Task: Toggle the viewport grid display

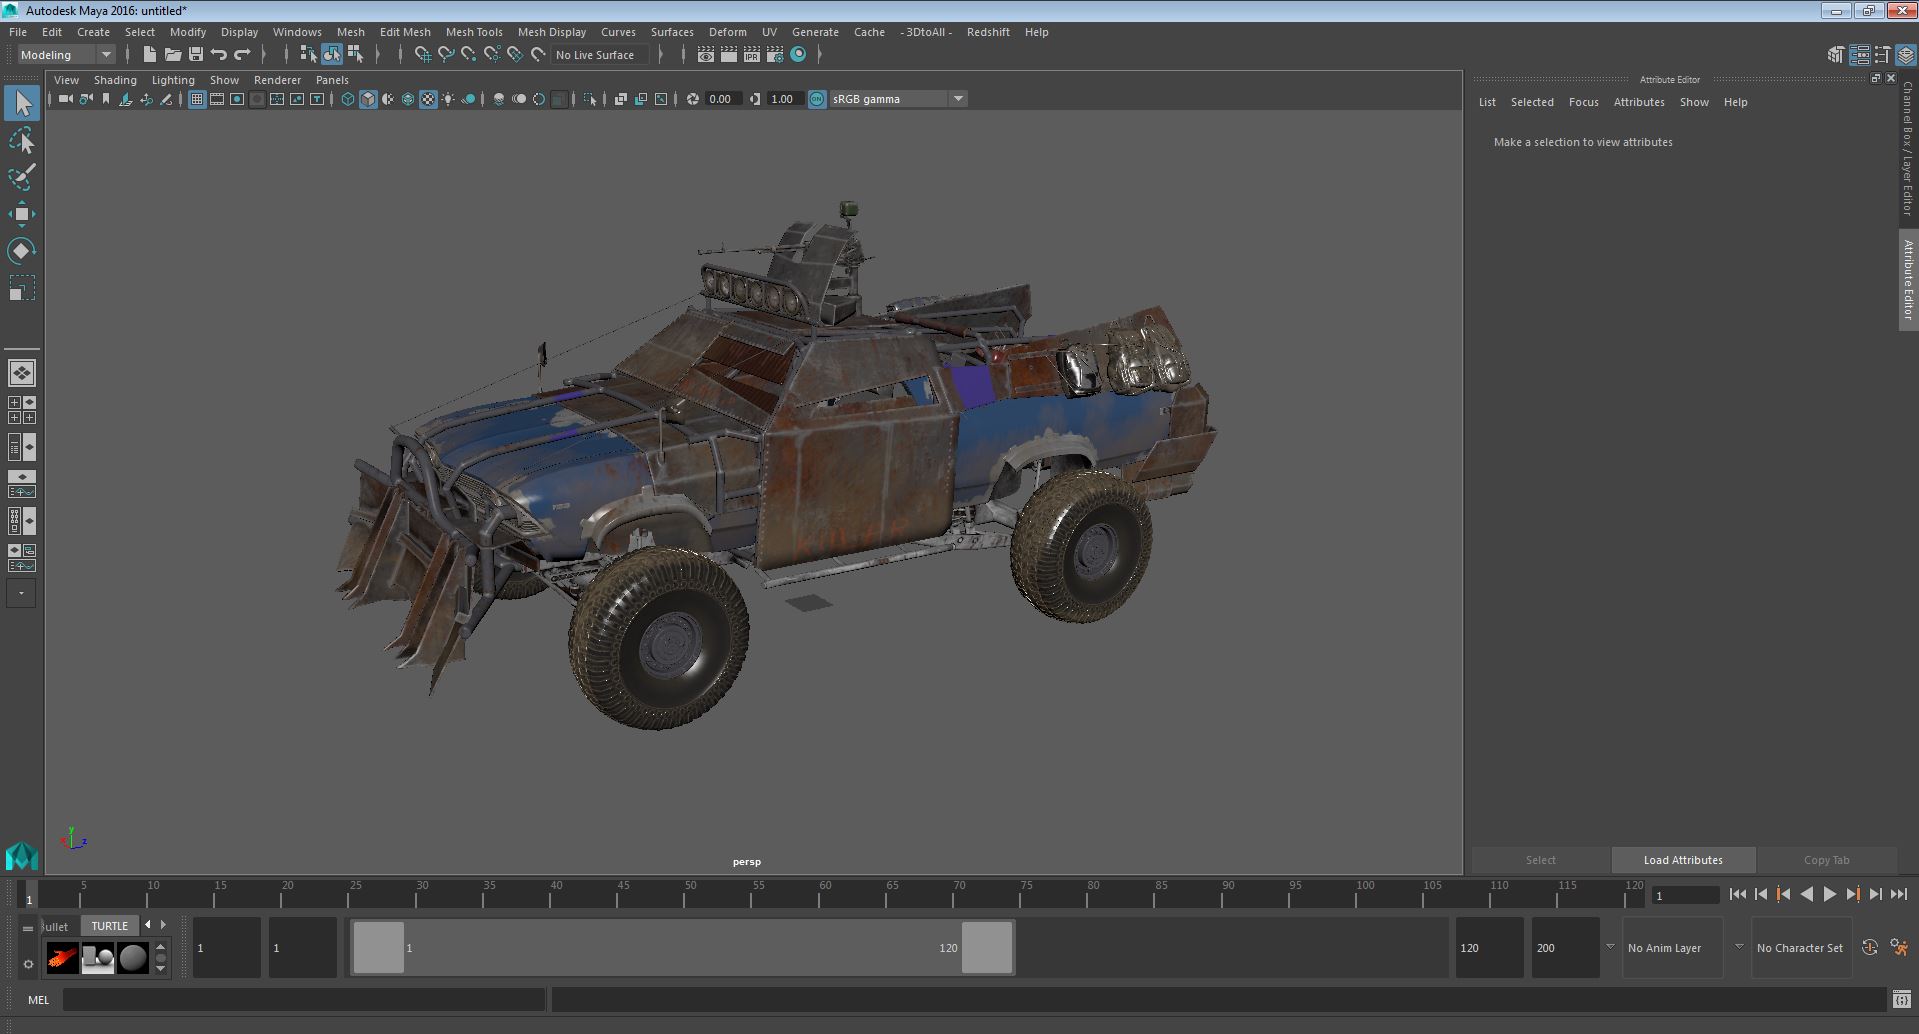Action: tap(197, 99)
